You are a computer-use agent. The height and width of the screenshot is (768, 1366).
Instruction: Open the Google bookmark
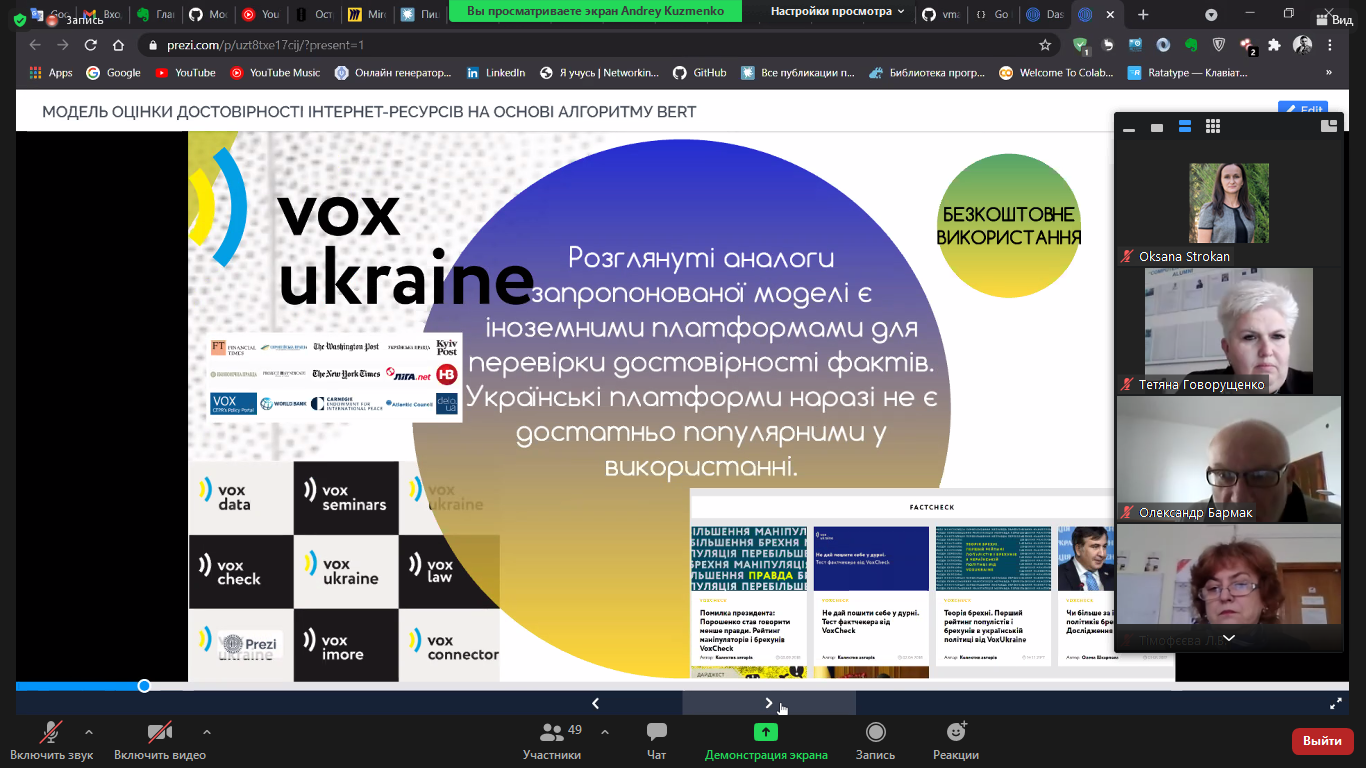pos(113,72)
